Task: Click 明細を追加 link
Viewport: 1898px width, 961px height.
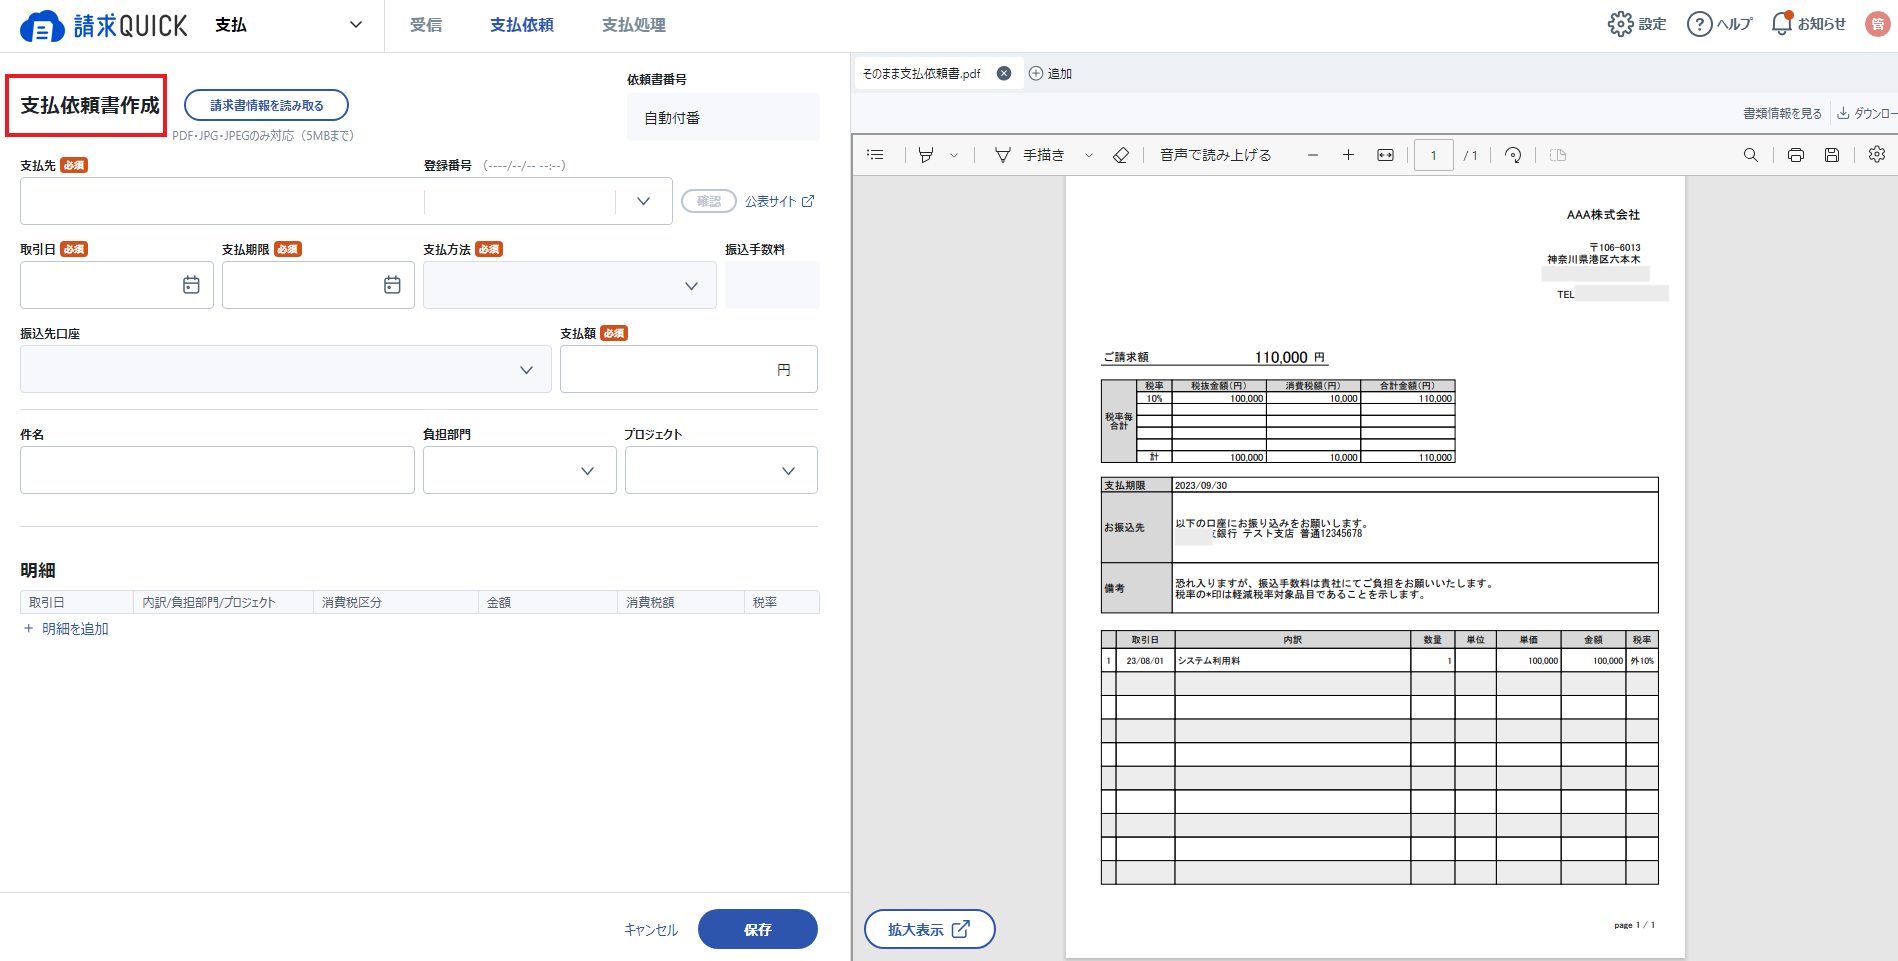Action: pyautogui.click(x=66, y=629)
